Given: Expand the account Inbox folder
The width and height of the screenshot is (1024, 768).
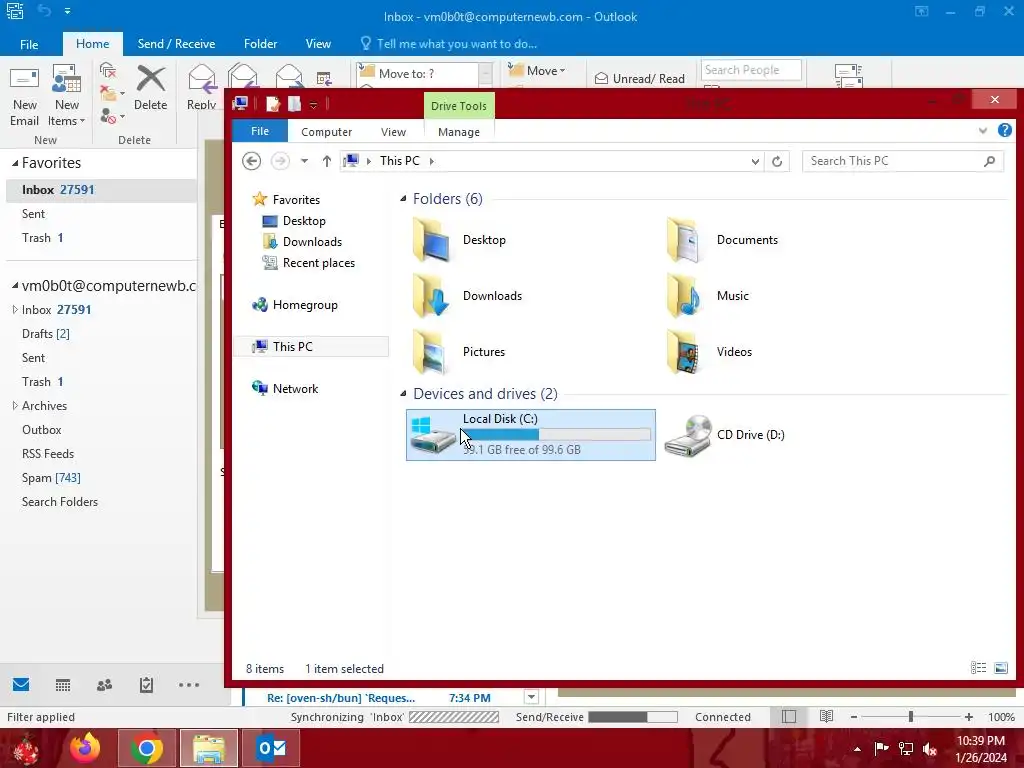Looking at the screenshot, I should coord(14,310).
